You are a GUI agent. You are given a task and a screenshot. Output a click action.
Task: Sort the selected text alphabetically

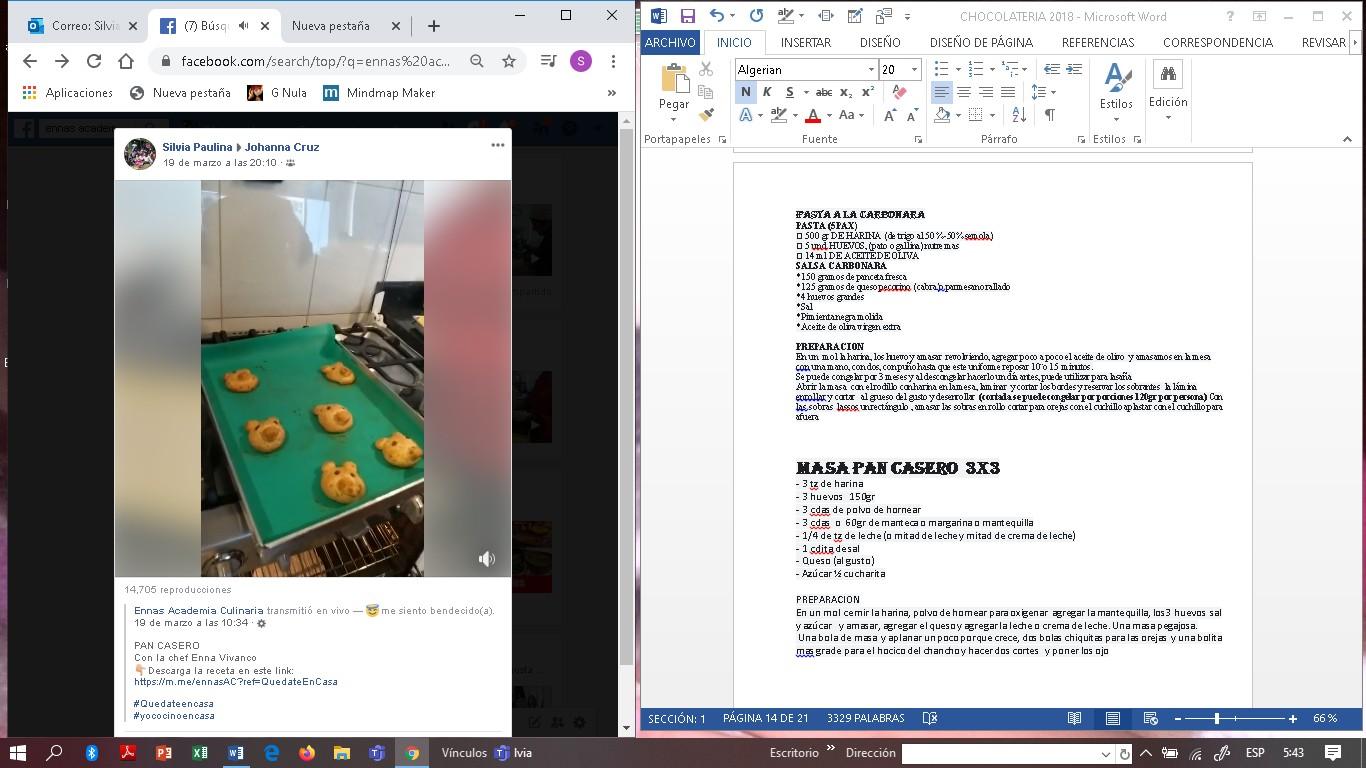[x=1019, y=115]
